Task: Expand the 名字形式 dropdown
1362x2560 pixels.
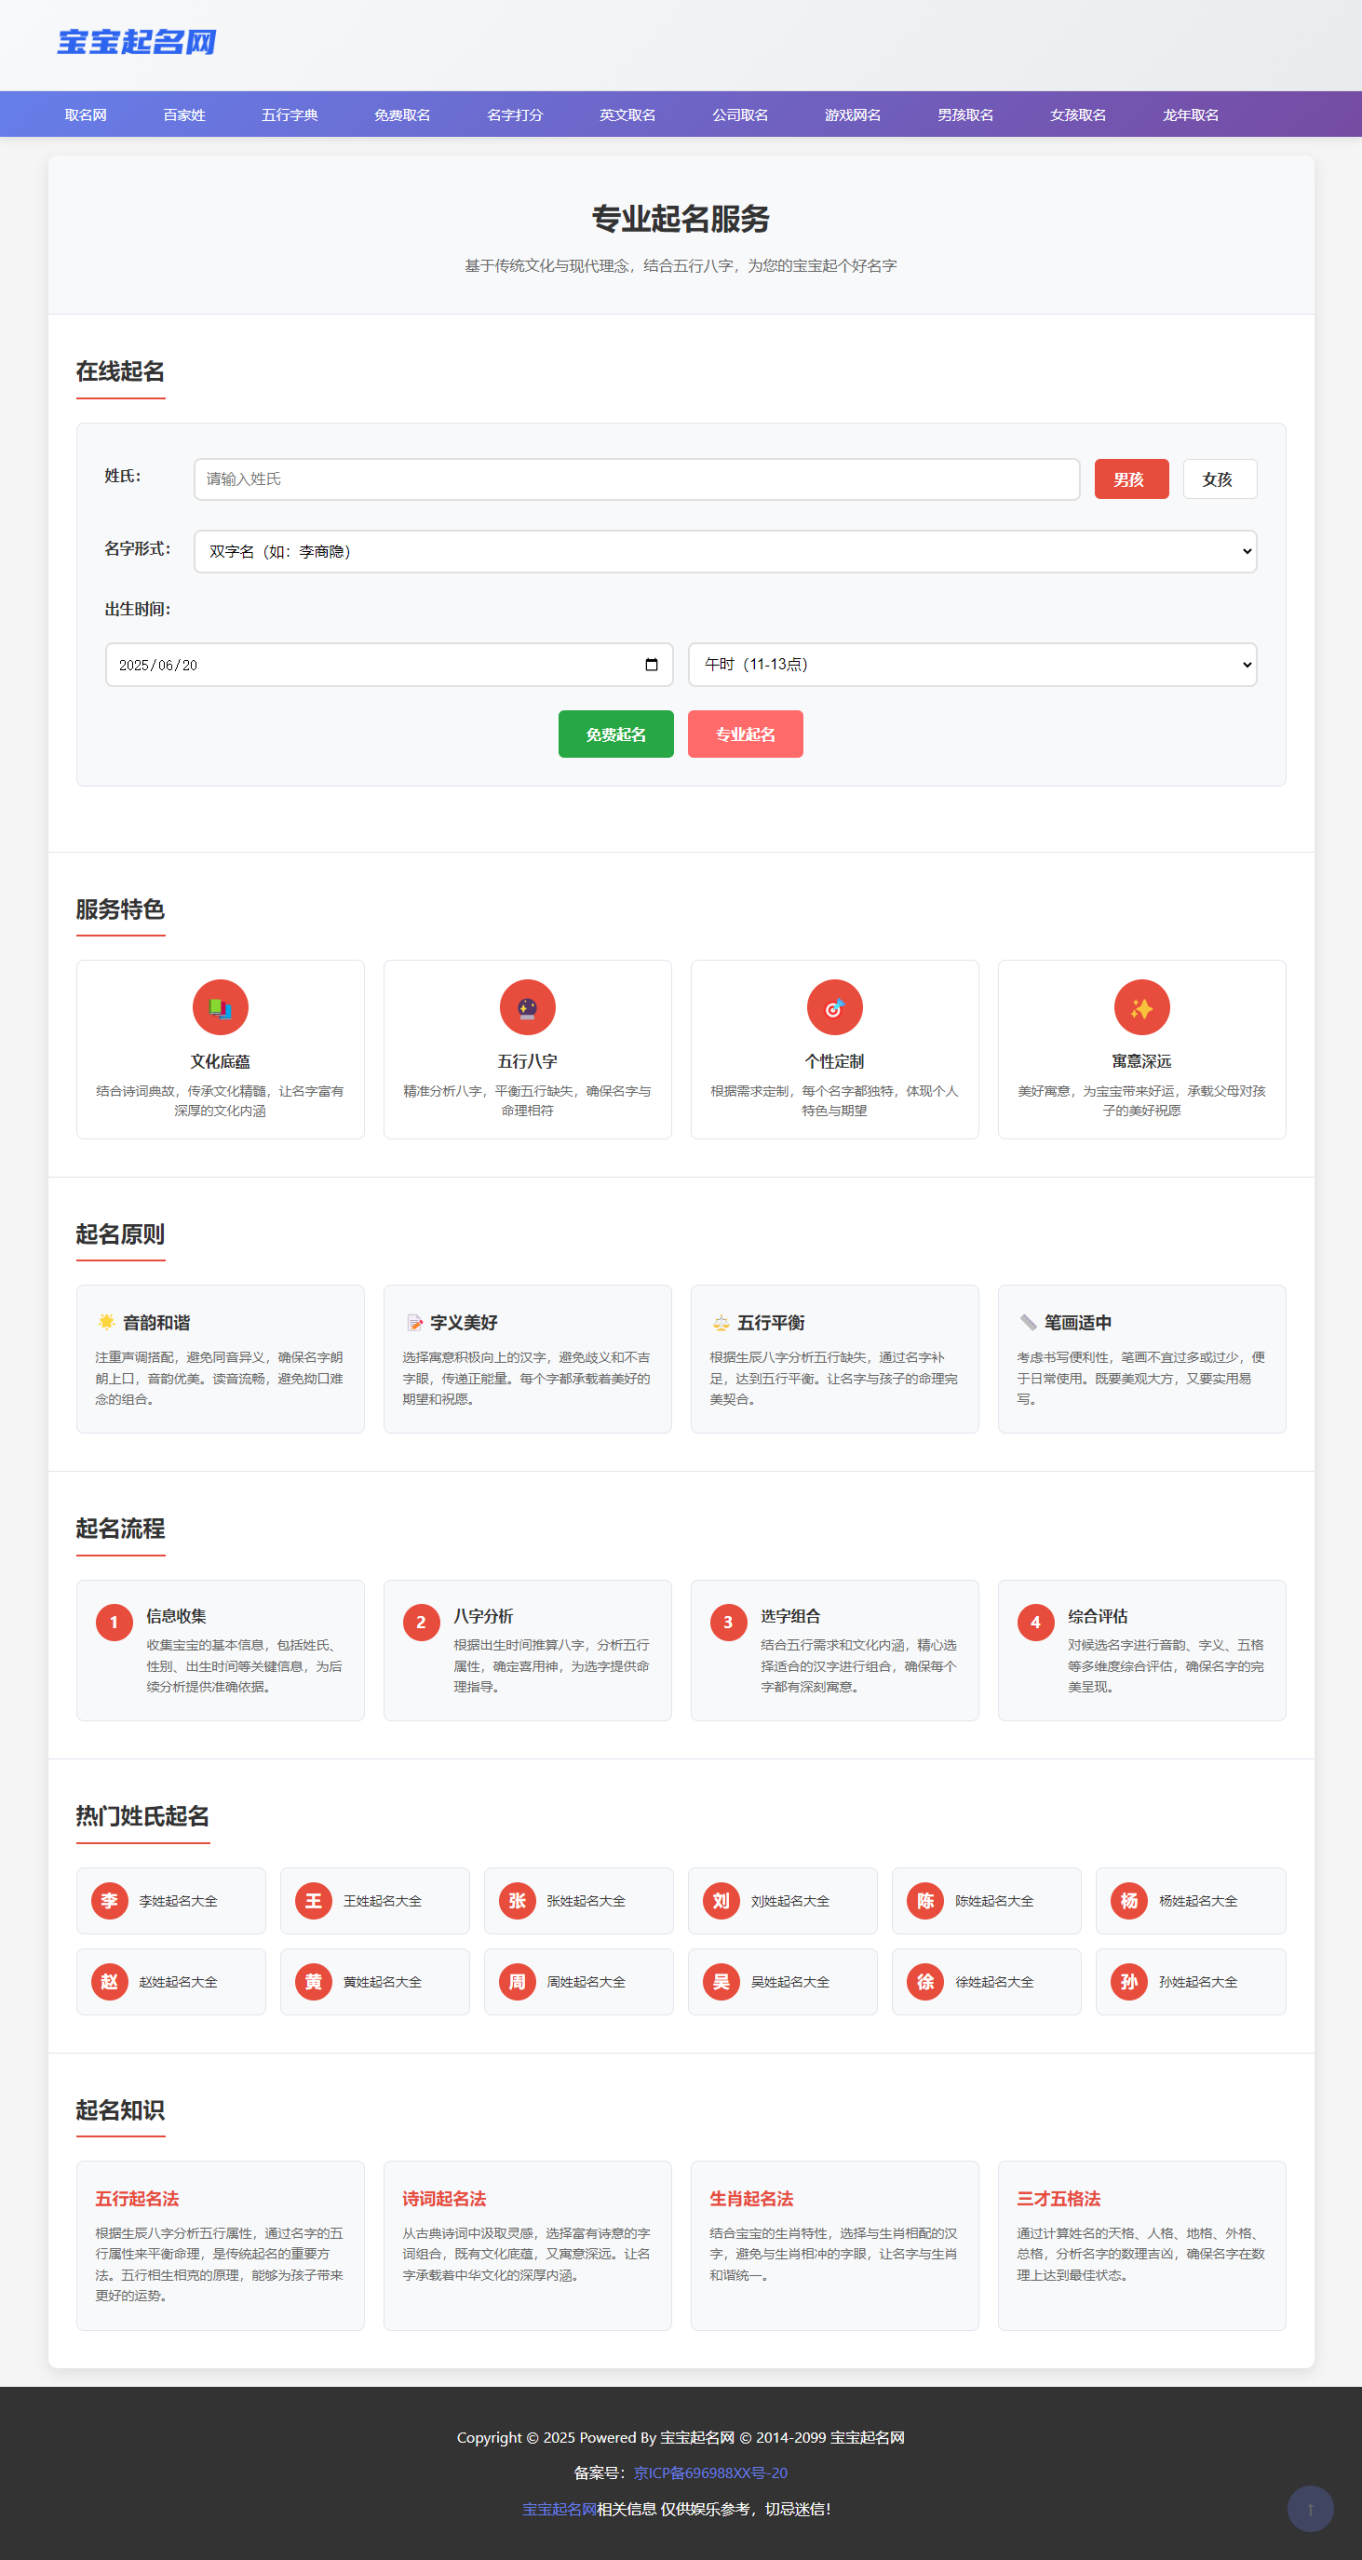Action: 724,552
